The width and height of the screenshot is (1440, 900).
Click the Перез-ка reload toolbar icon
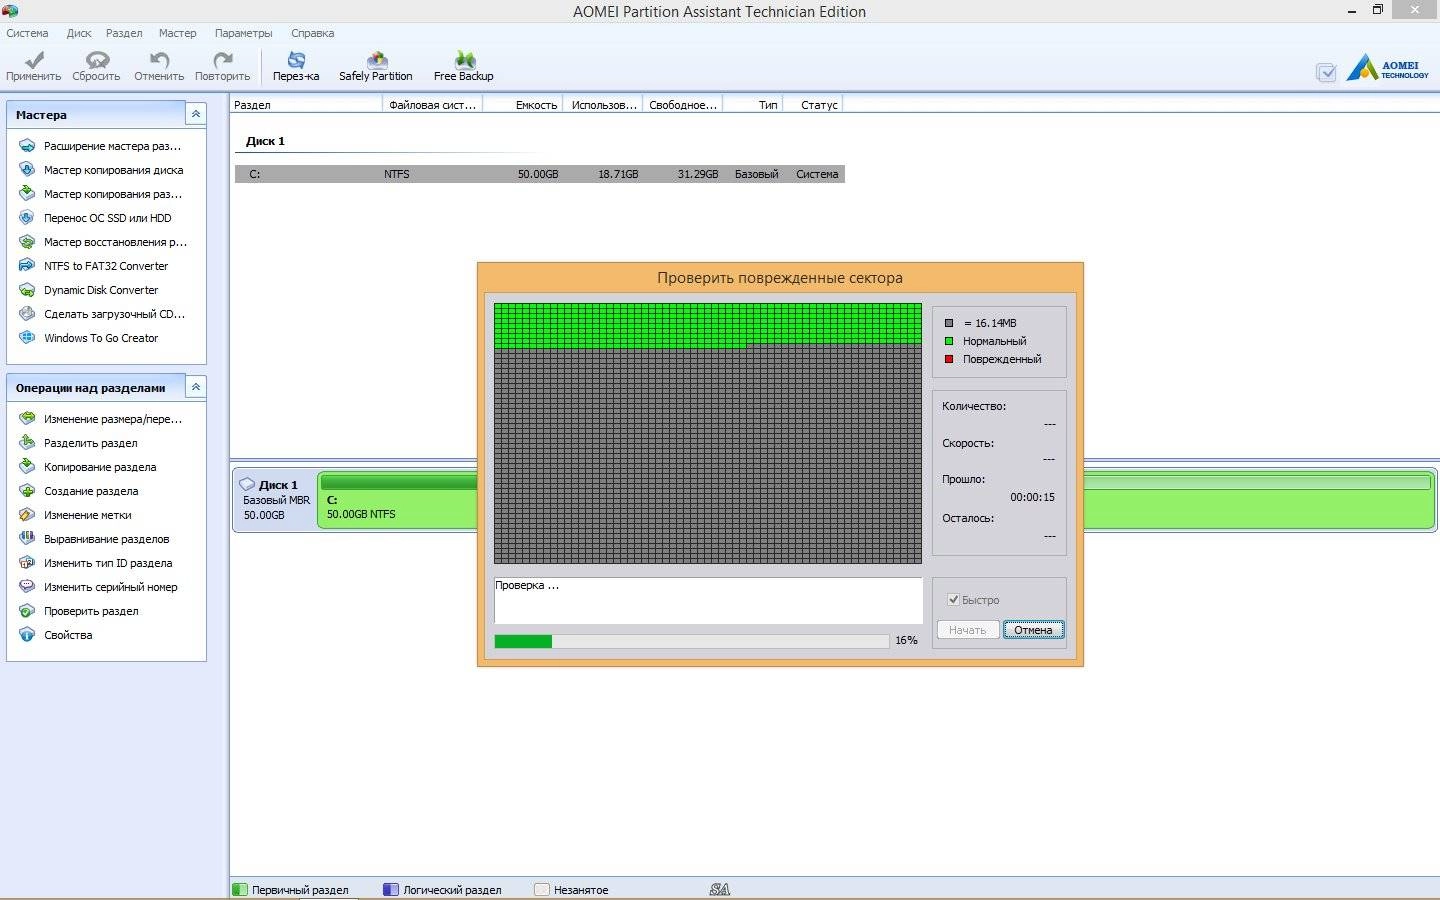coord(296,66)
